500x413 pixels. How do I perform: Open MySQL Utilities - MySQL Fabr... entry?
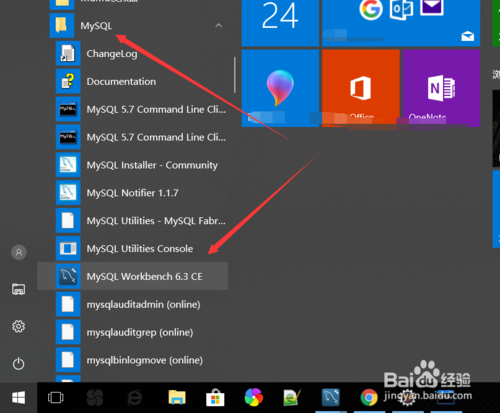coord(156,221)
